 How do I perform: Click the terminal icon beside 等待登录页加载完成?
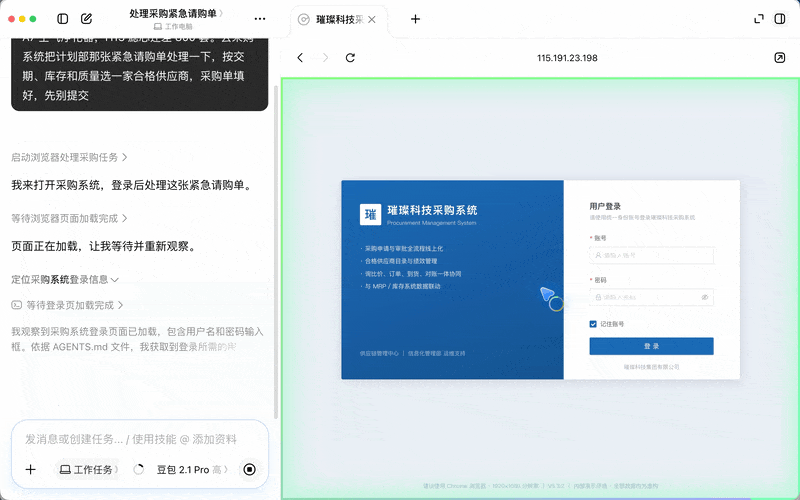click(x=16, y=305)
